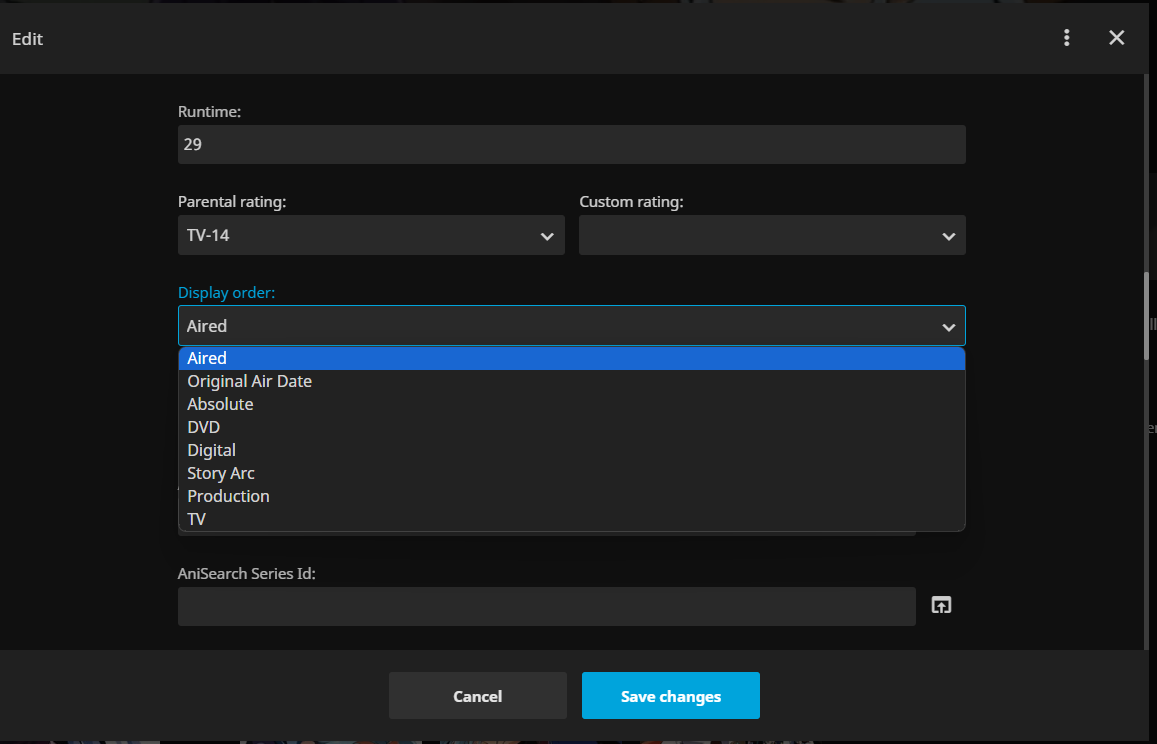1157x744 pixels.
Task: Select Story Arc option
Action: [221, 473]
